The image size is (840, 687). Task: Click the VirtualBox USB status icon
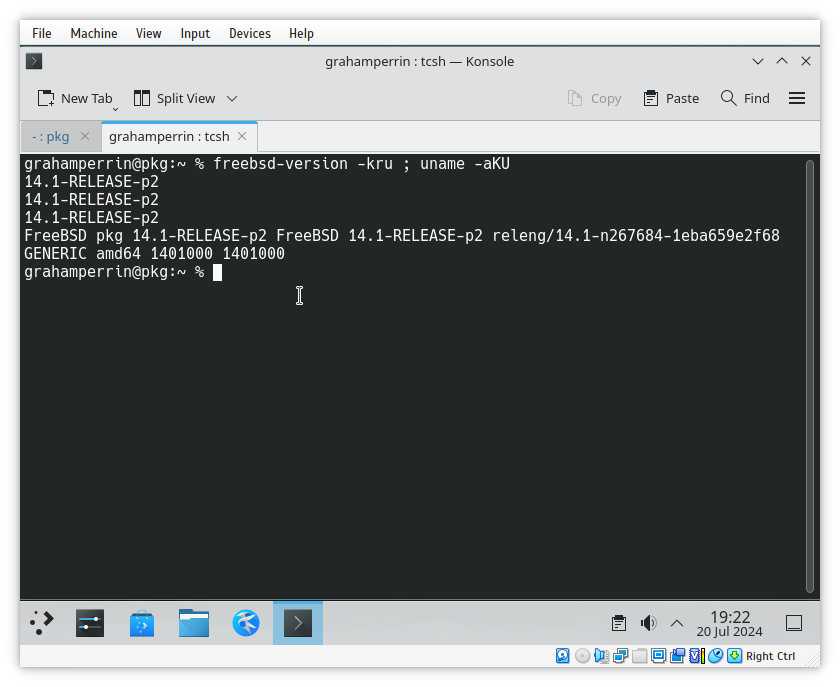[638, 655]
